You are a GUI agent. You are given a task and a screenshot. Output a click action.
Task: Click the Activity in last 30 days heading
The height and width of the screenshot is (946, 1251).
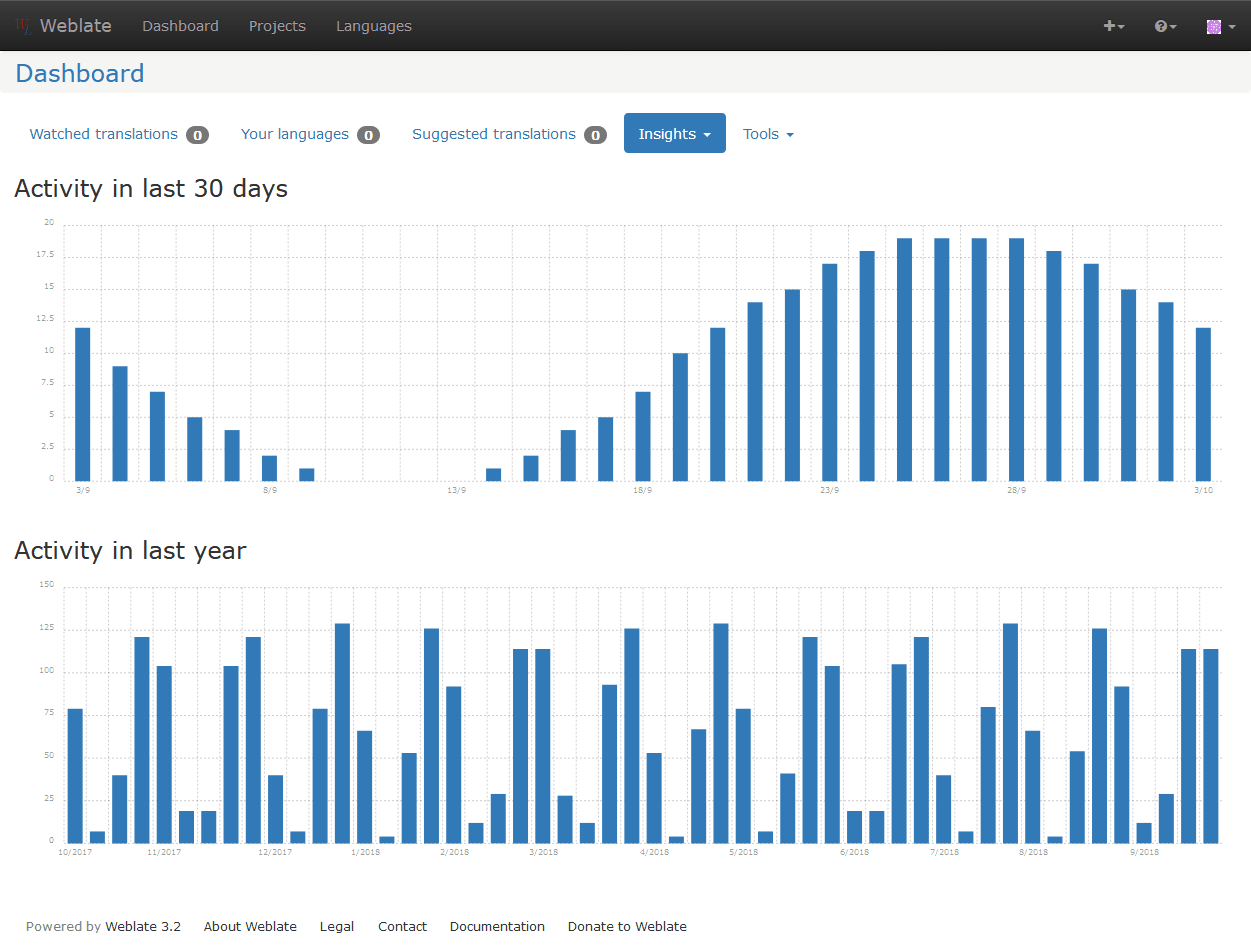coord(151,188)
